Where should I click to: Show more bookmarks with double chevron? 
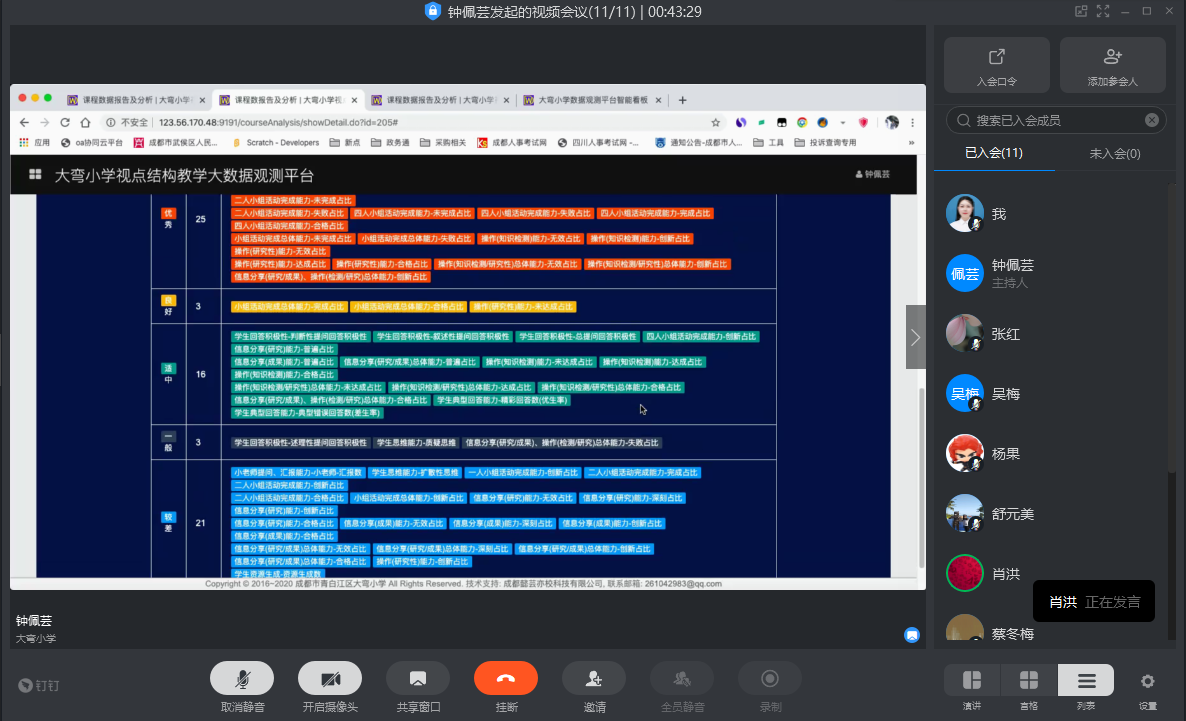(911, 142)
